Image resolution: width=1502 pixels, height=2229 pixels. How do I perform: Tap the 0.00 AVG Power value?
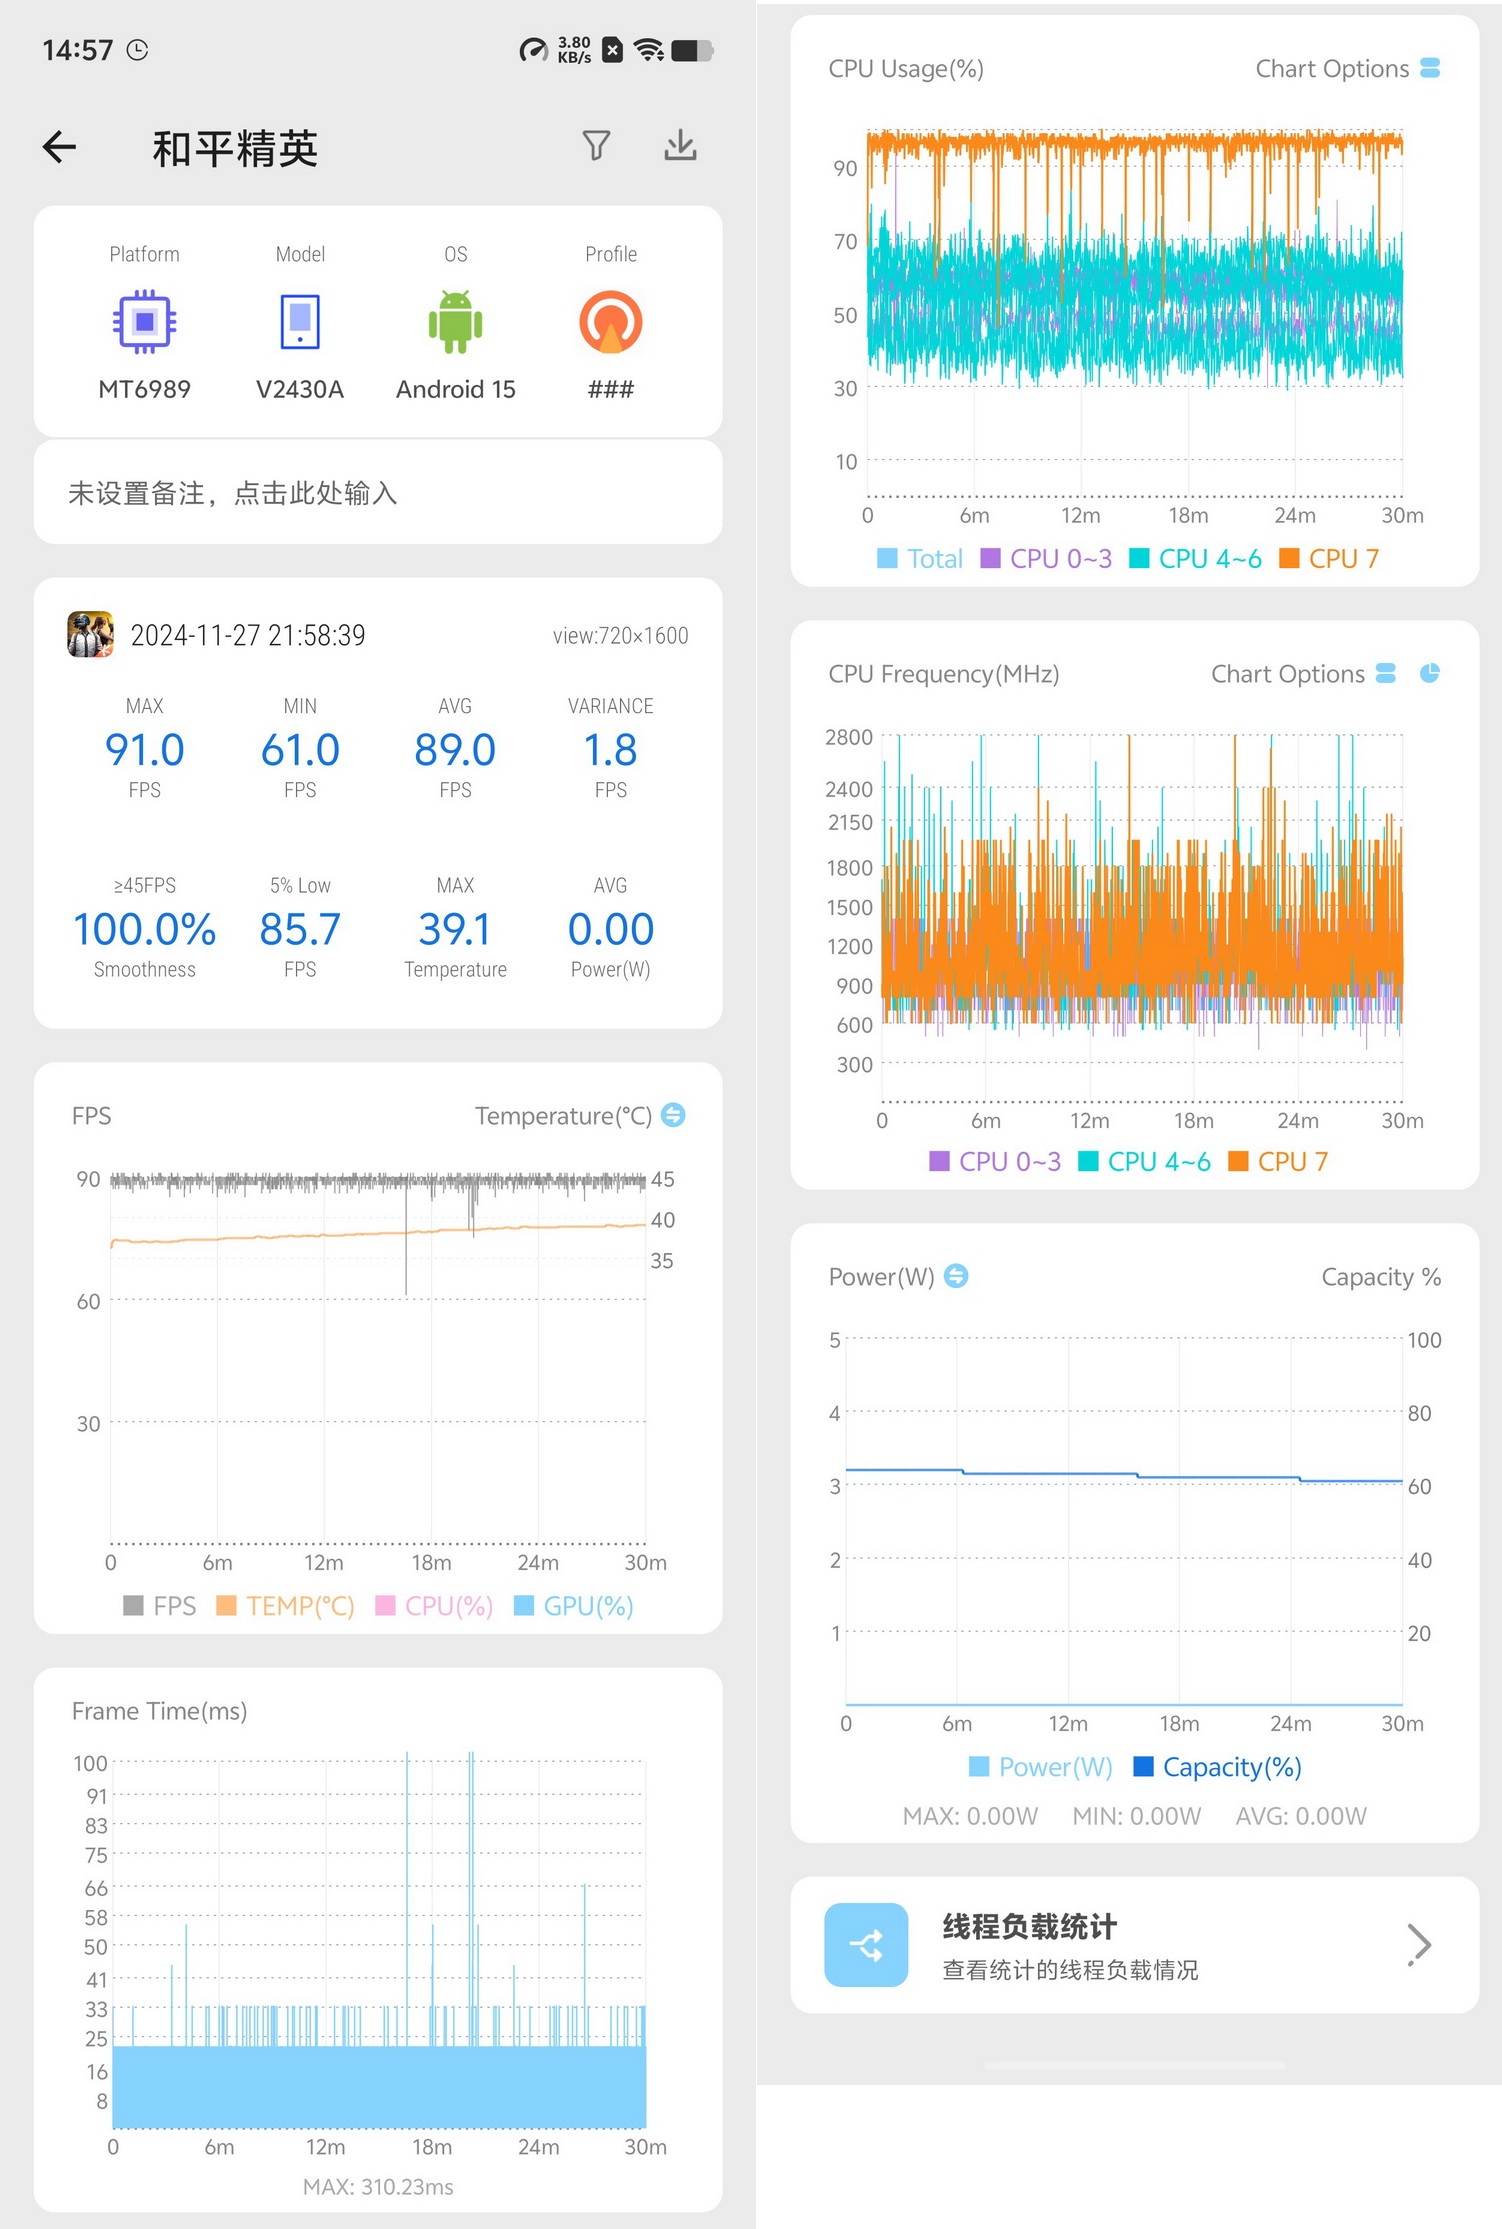coord(610,929)
